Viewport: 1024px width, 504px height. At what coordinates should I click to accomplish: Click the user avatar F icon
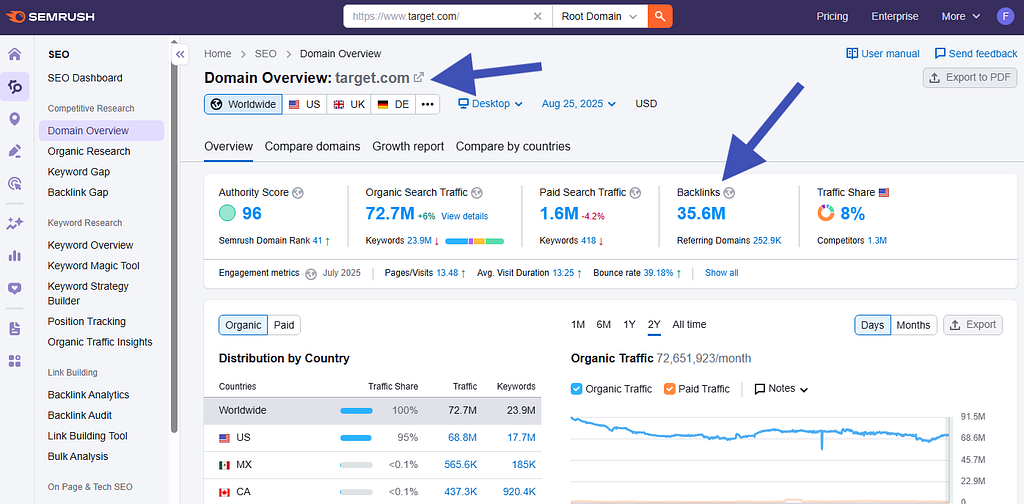tap(1006, 16)
